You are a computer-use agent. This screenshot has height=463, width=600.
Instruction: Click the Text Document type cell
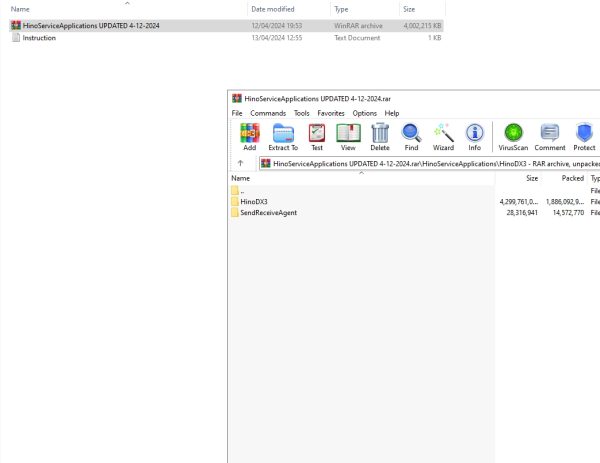tap(357, 38)
